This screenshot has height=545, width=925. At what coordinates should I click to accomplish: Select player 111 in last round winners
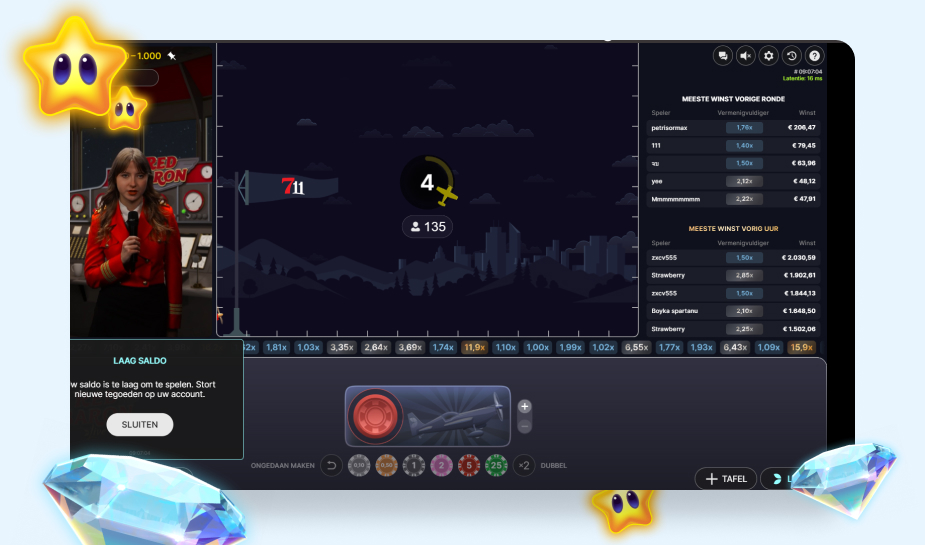click(x=733, y=145)
